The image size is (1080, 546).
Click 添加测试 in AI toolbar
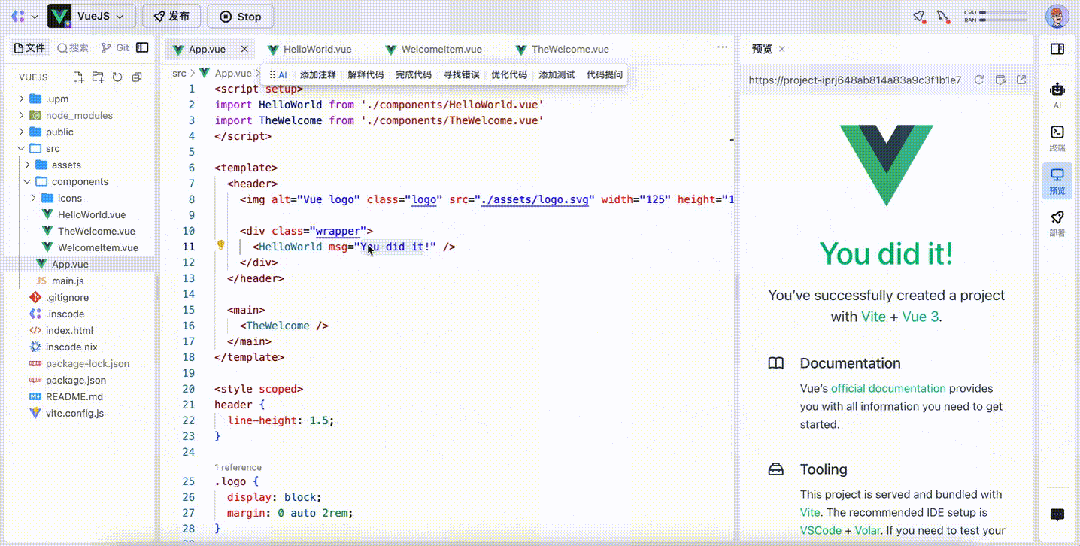click(x=557, y=75)
